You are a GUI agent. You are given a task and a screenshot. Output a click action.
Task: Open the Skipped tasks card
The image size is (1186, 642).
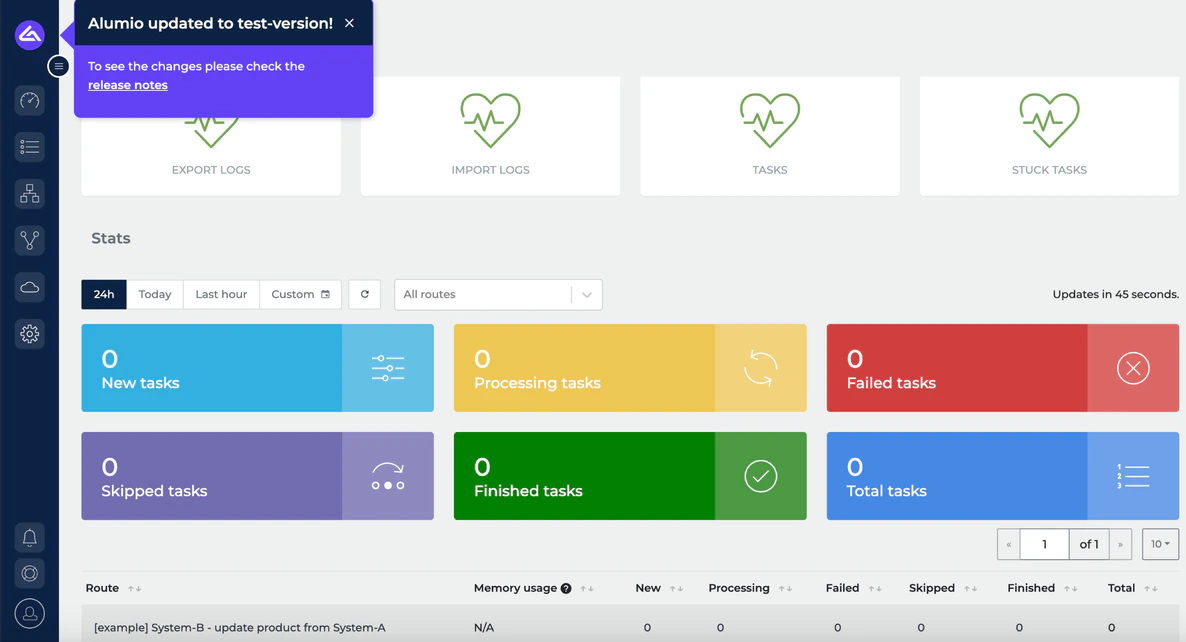click(x=257, y=476)
